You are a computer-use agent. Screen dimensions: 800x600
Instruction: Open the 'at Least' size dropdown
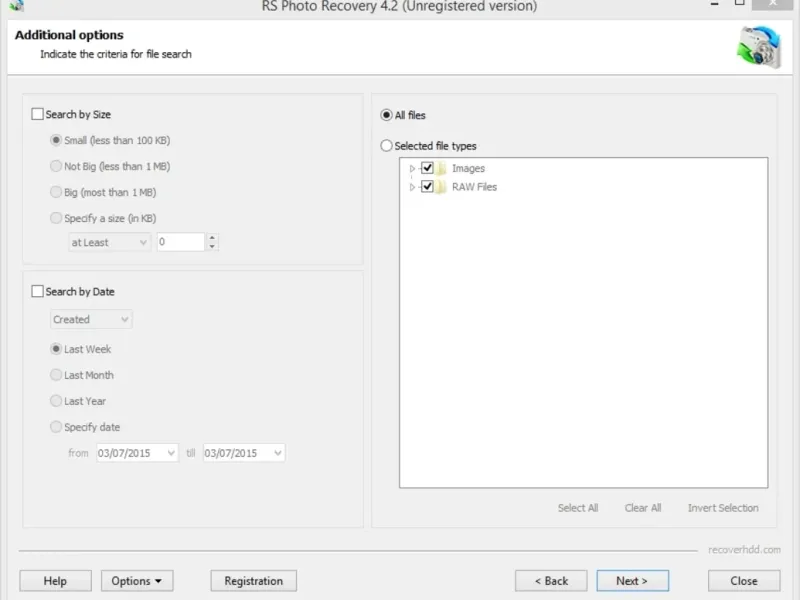point(109,242)
